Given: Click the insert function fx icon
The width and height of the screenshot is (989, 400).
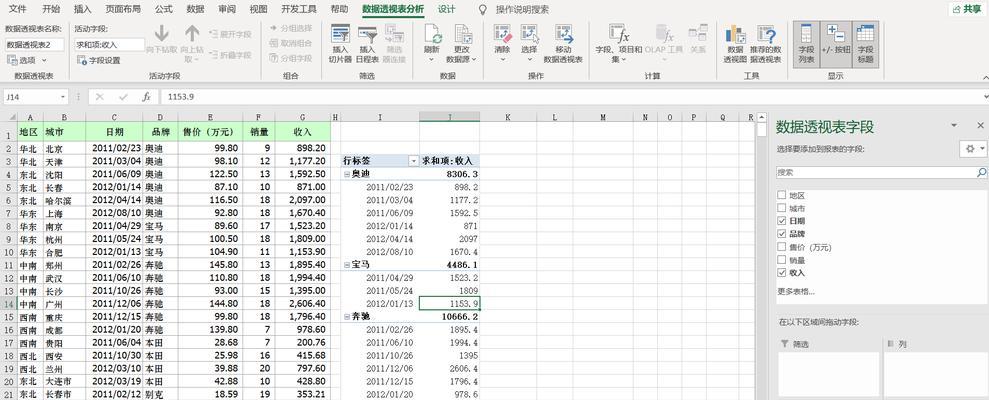Looking at the screenshot, I should tap(146, 97).
